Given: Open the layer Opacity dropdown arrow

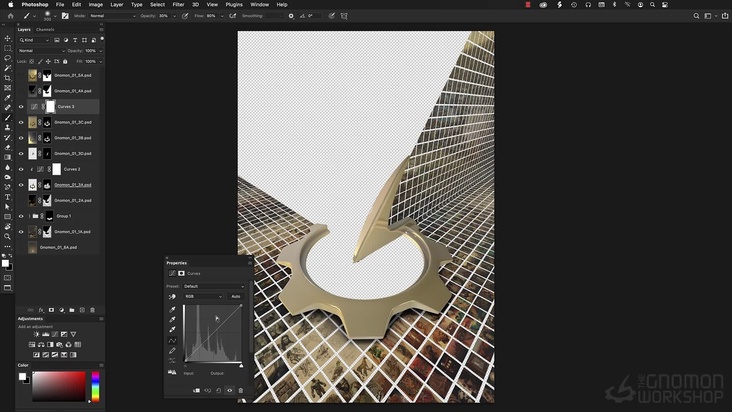Looking at the screenshot, I should click(101, 50).
